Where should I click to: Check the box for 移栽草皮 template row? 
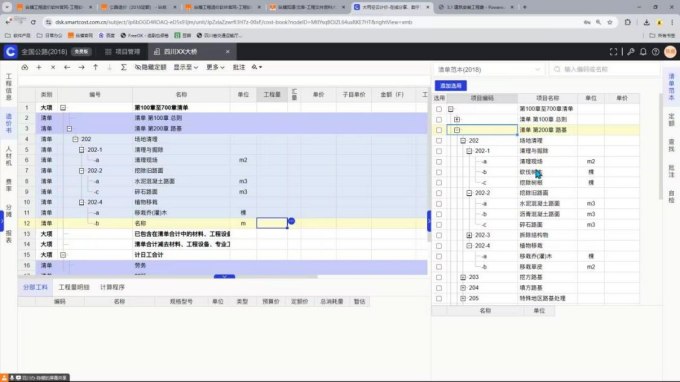[x=439, y=267]
